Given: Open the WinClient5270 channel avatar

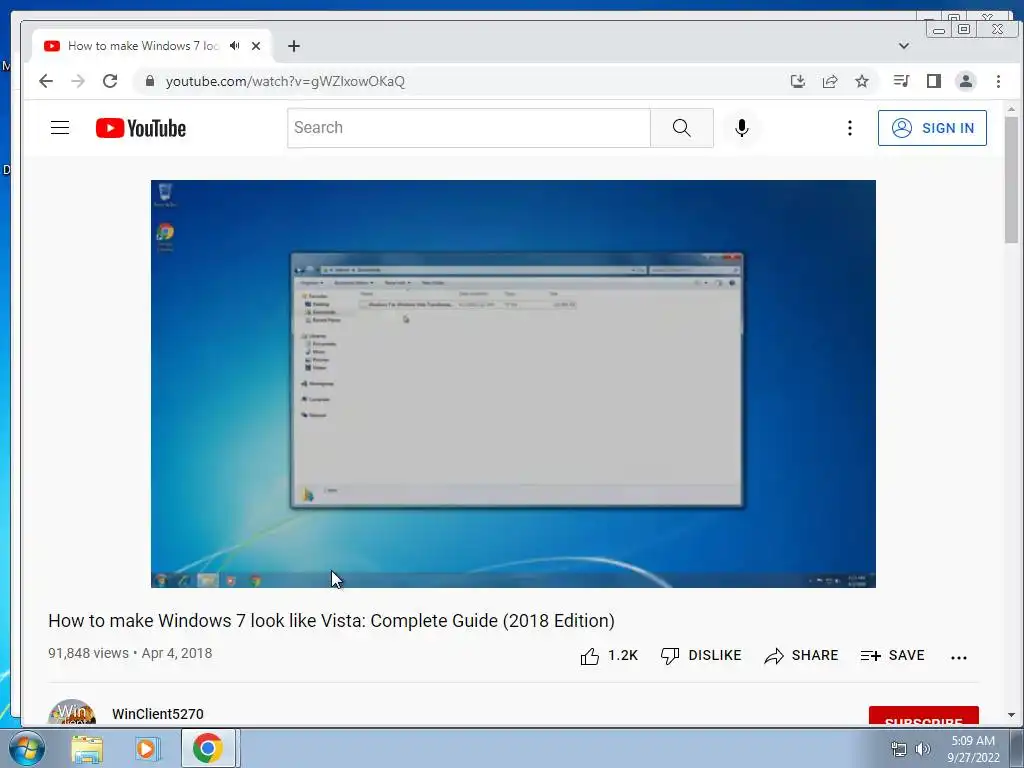Looking at the screenshot, I should pyautogui.click(x=72, y=712).
